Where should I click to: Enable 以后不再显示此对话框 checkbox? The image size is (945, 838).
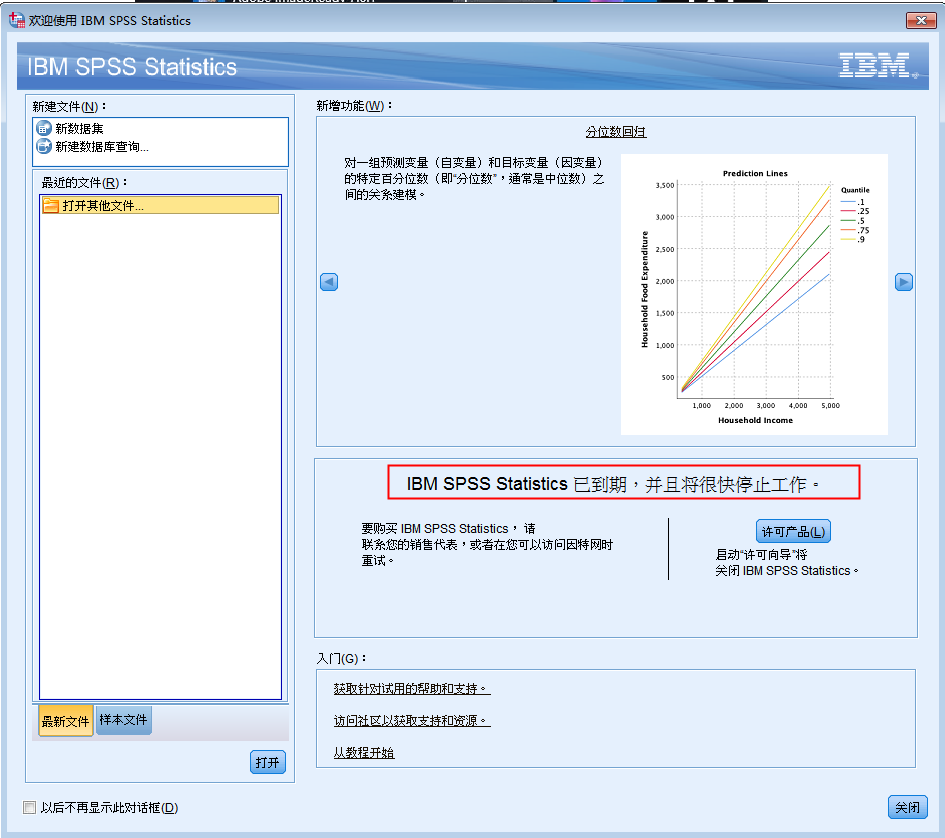pyautogui.click(x=29, y=807)
